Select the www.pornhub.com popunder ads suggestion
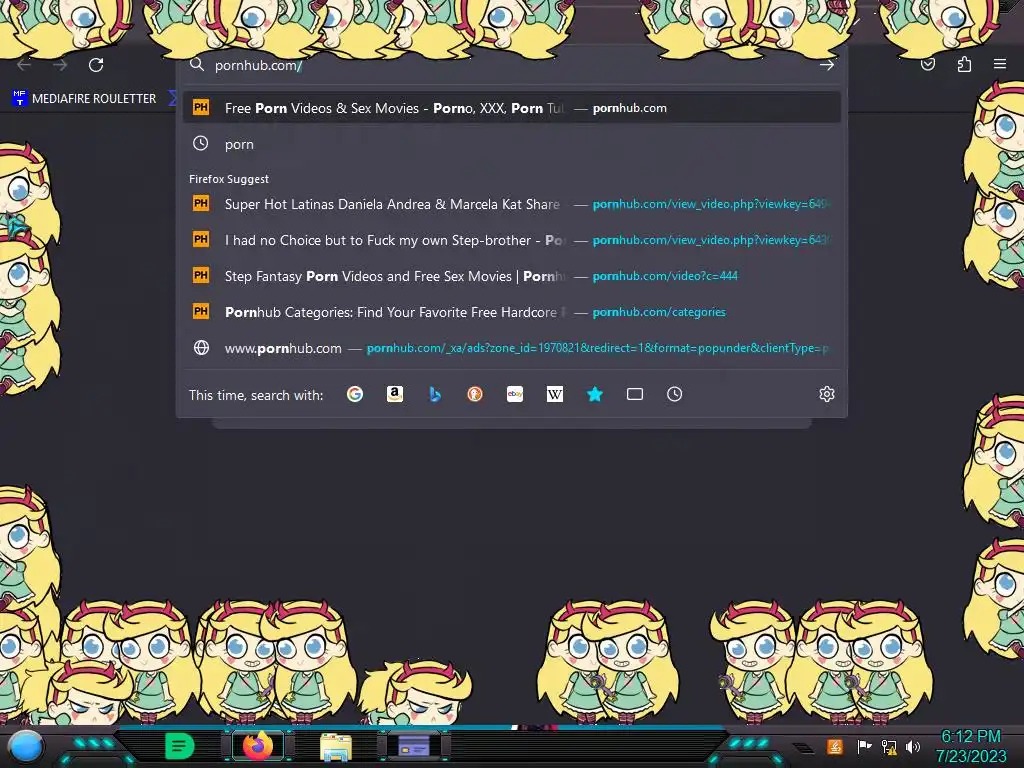The width and height of the screenshot is (1024, 768). (x=511, y=347)
